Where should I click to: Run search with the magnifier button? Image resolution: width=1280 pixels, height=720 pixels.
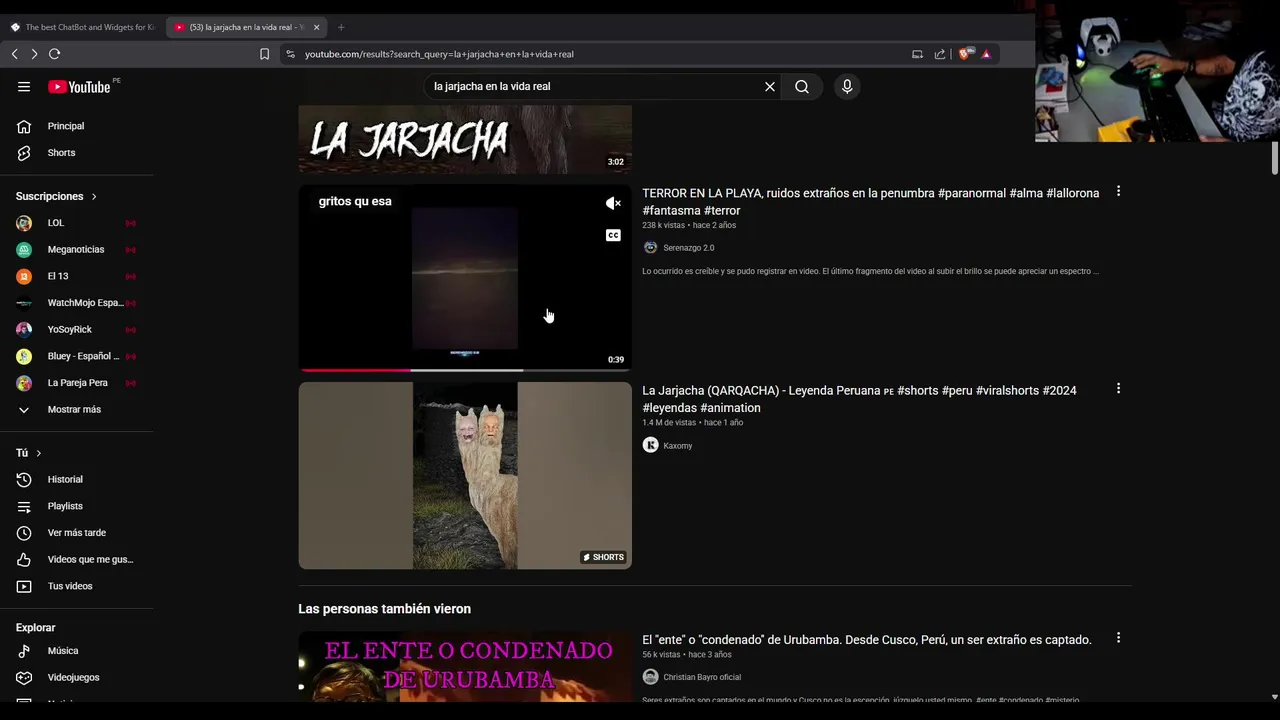point(802,87)
